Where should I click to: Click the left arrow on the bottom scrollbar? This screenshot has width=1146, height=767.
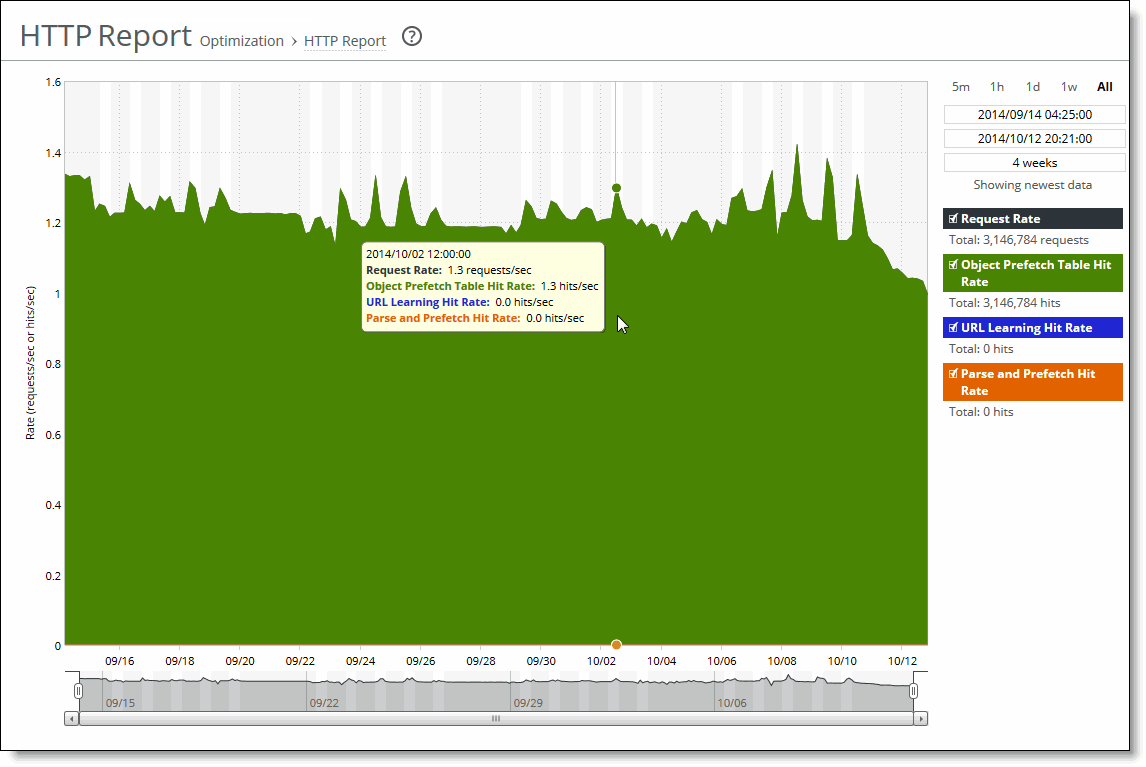(x=70, y=719)
